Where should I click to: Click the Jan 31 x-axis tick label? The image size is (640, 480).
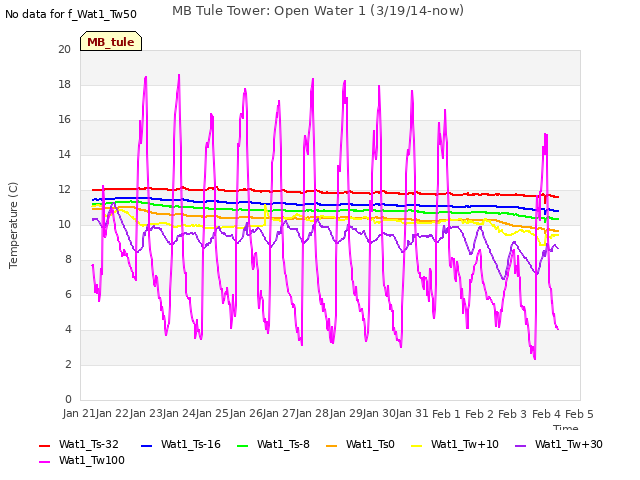tap(413, 413)
